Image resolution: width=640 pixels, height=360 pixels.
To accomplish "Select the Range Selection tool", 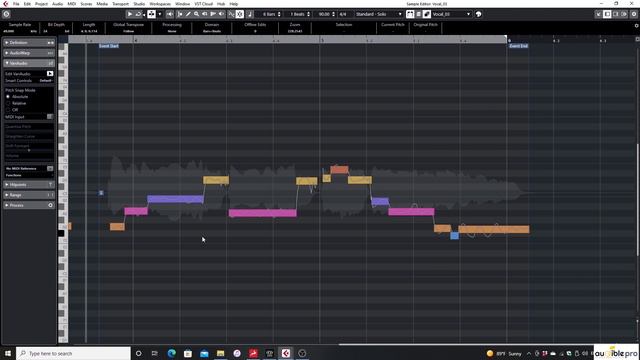I will (x=151, y=14).
